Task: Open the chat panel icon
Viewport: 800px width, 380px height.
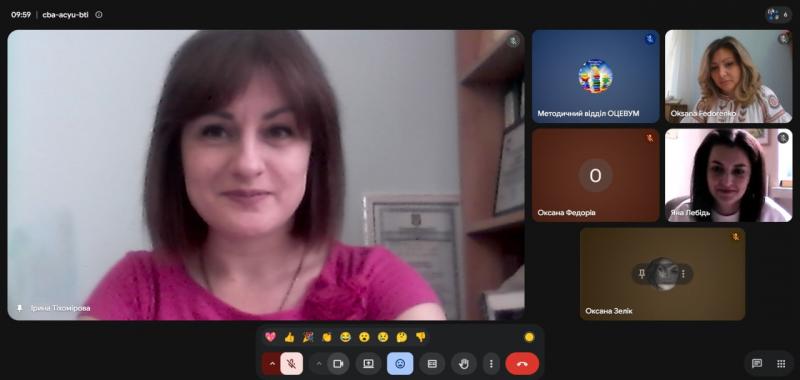Action: tap(757, 364)
